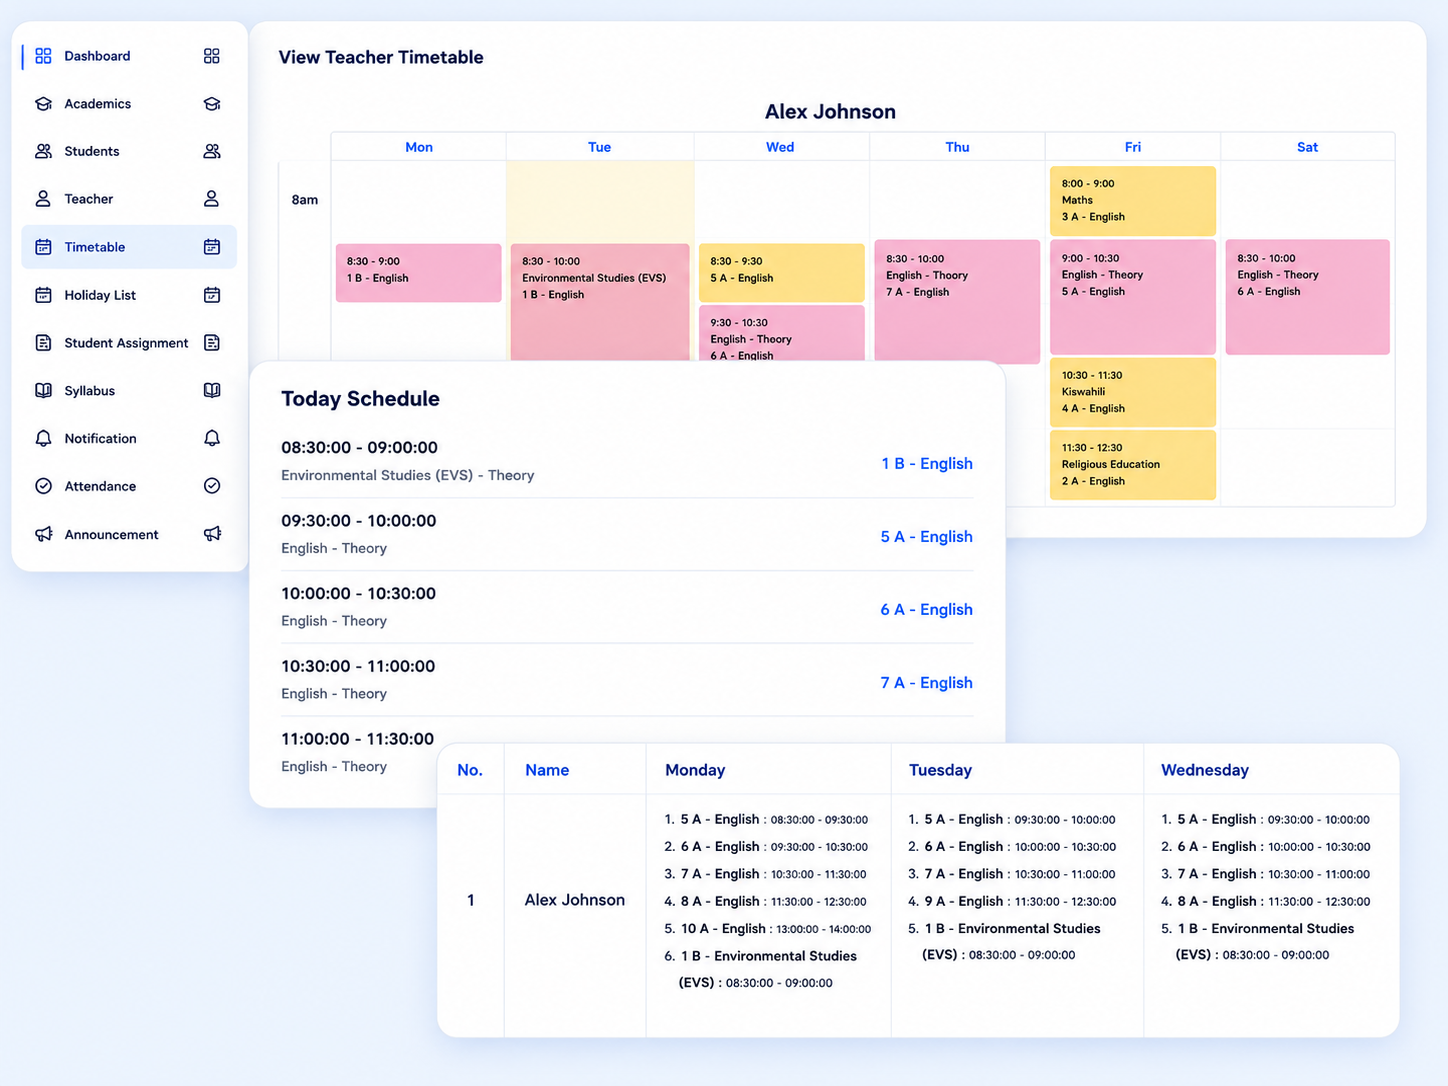Open the 7 A - English schedule link

coord(926,682)
